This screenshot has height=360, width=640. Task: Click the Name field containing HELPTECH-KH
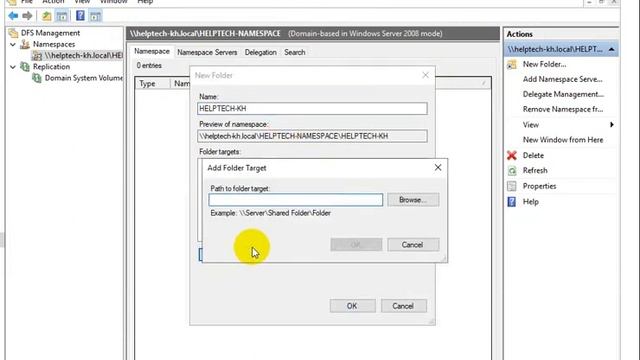click(312, 109)
